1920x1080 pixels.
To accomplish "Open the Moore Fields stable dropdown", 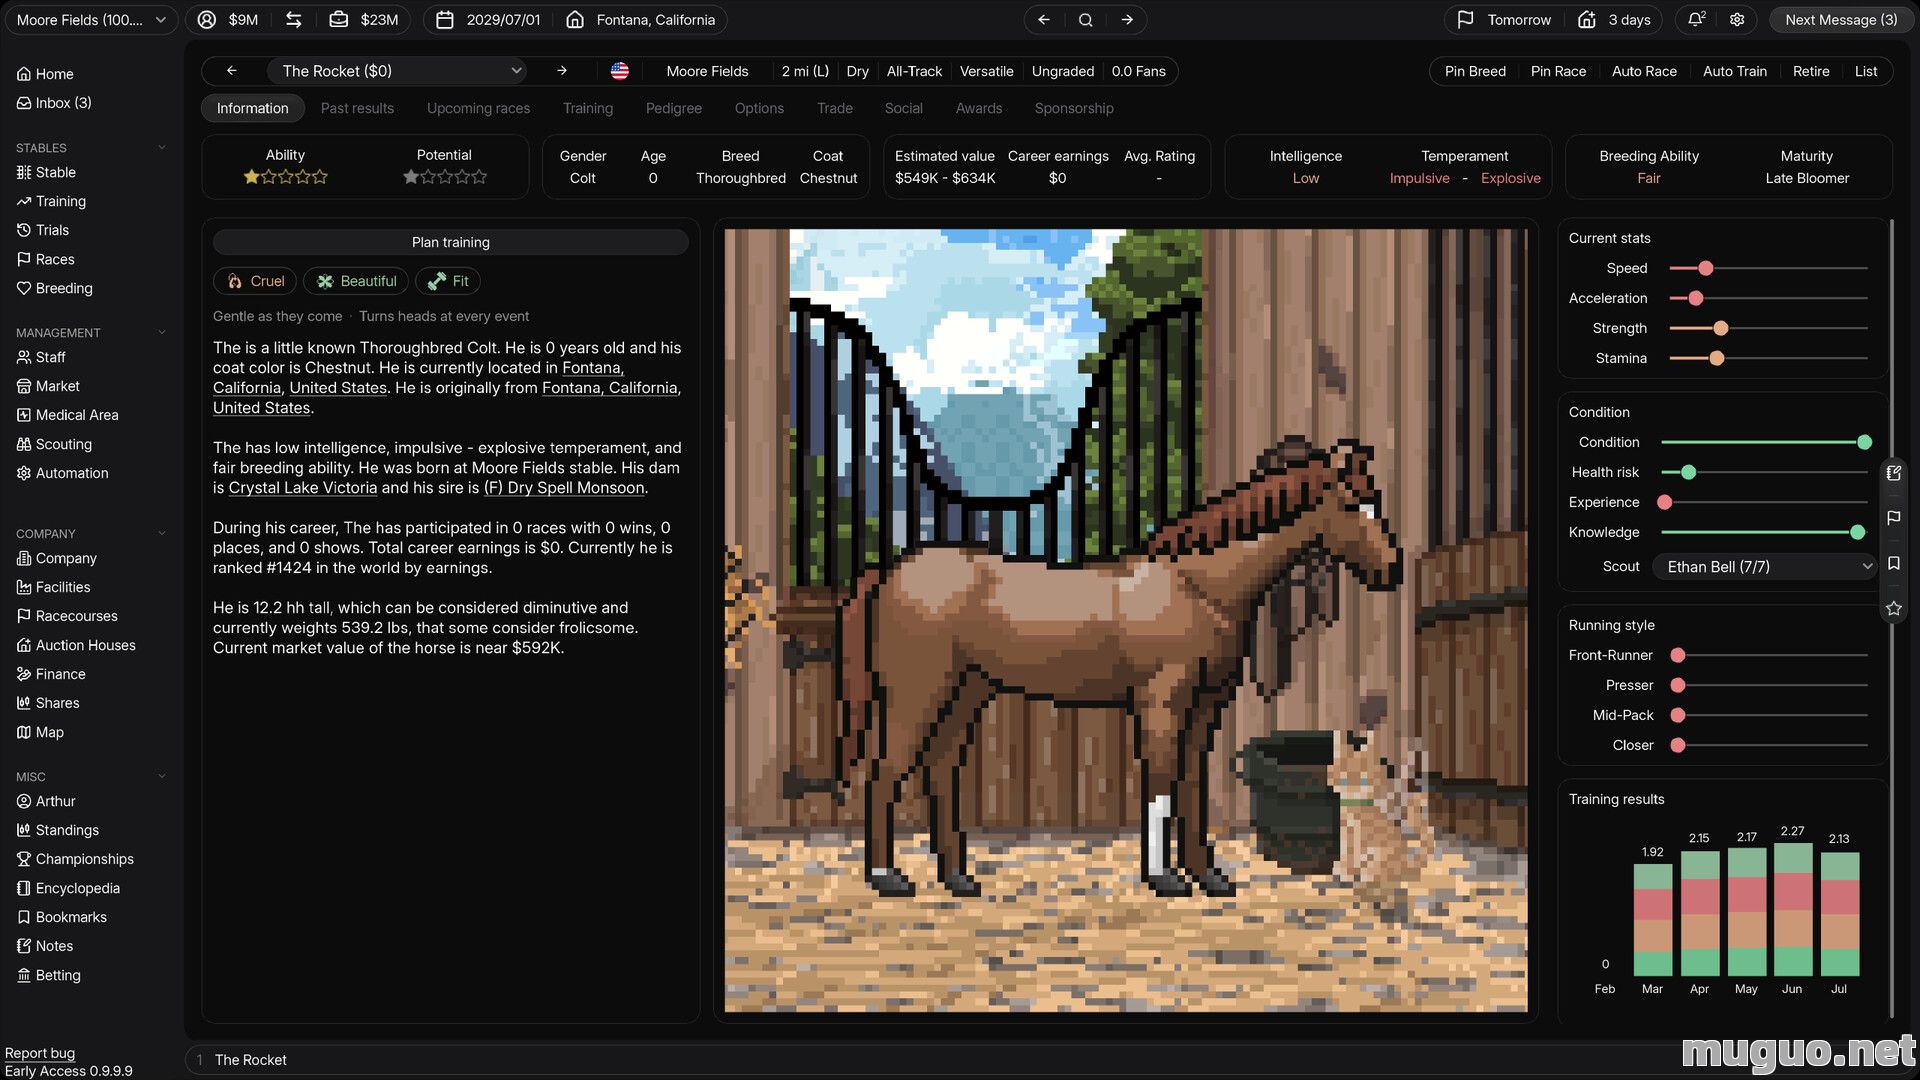I will [x=91, y=19].
